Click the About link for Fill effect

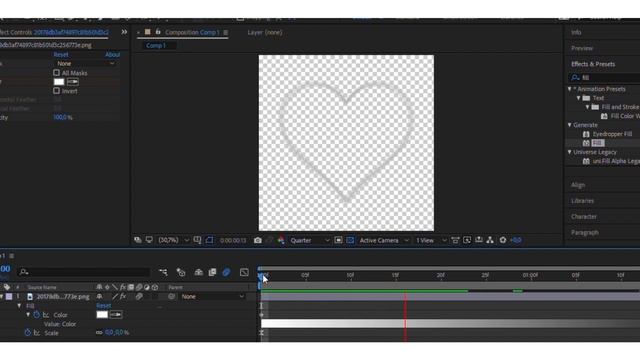pos(113,54)
